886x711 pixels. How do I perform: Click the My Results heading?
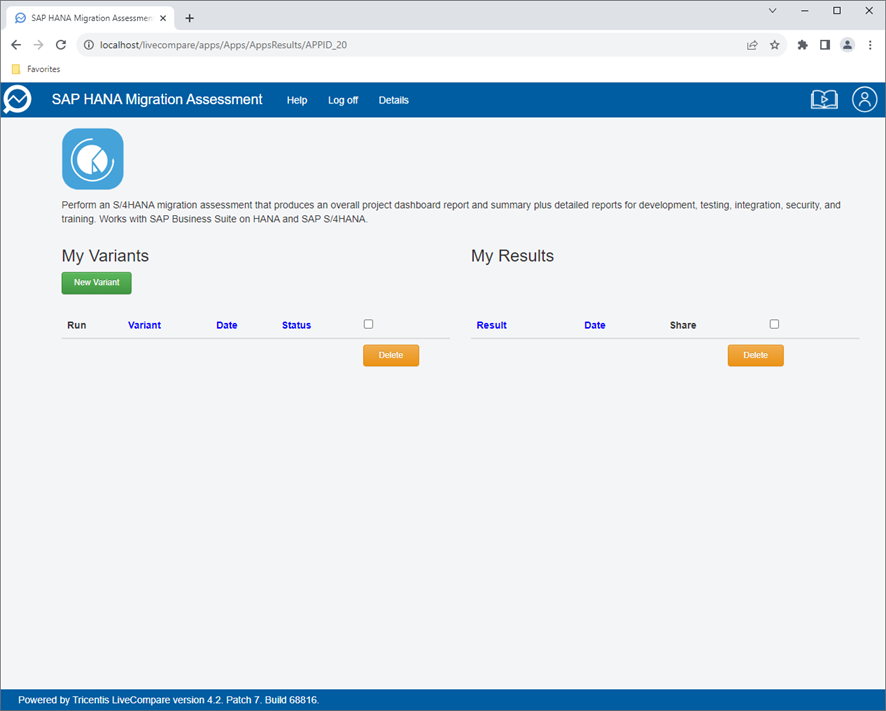tap(513, 256)
